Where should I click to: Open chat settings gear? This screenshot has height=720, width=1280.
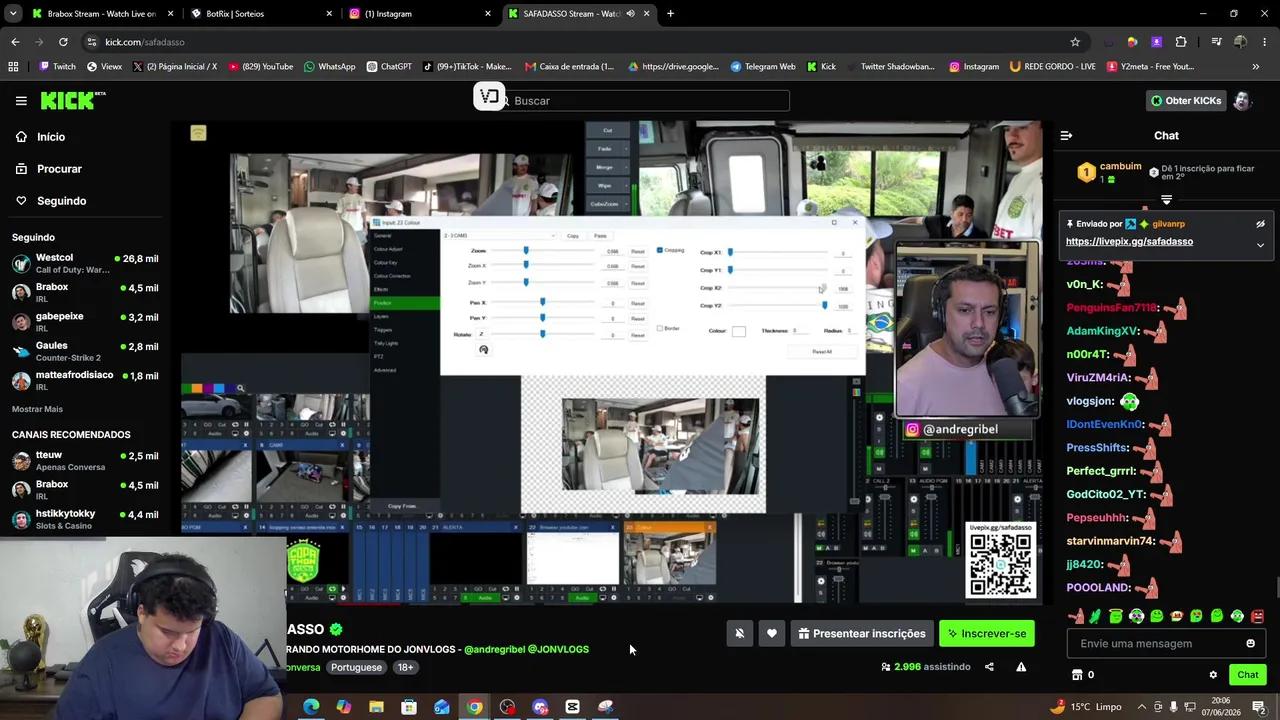1213,675
